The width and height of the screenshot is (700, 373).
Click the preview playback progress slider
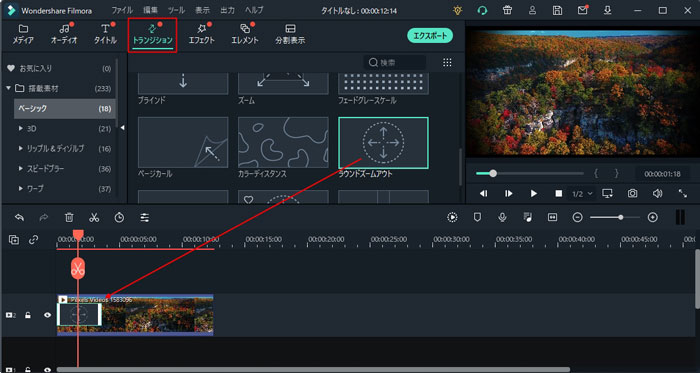pos(529,173)
